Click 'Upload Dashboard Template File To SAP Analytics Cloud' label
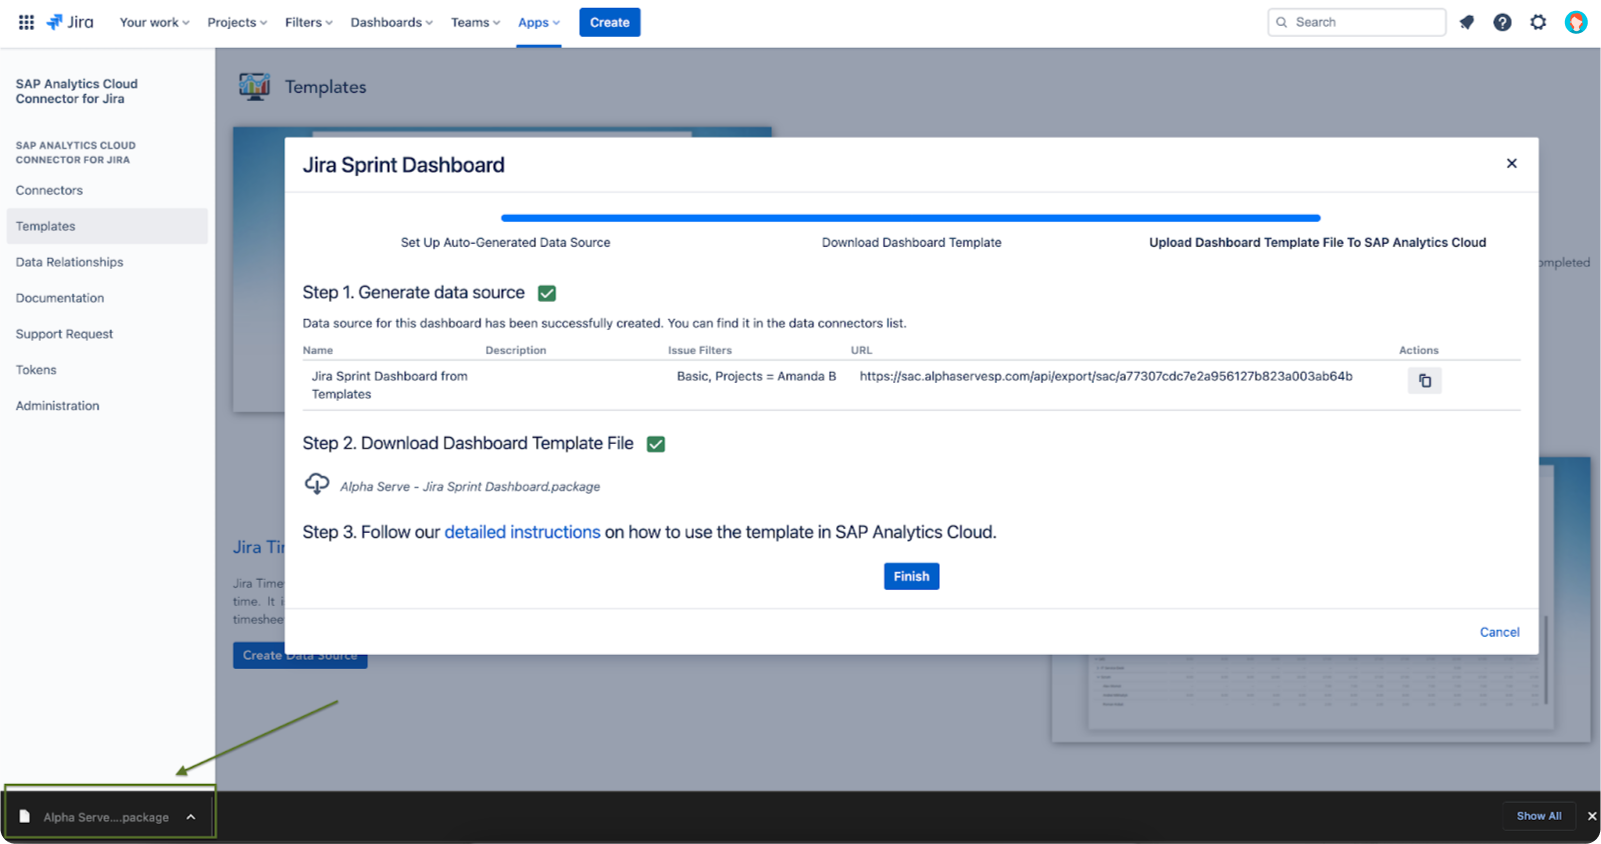Viewport: 1601px width, 844px height. click(1317, 242)
